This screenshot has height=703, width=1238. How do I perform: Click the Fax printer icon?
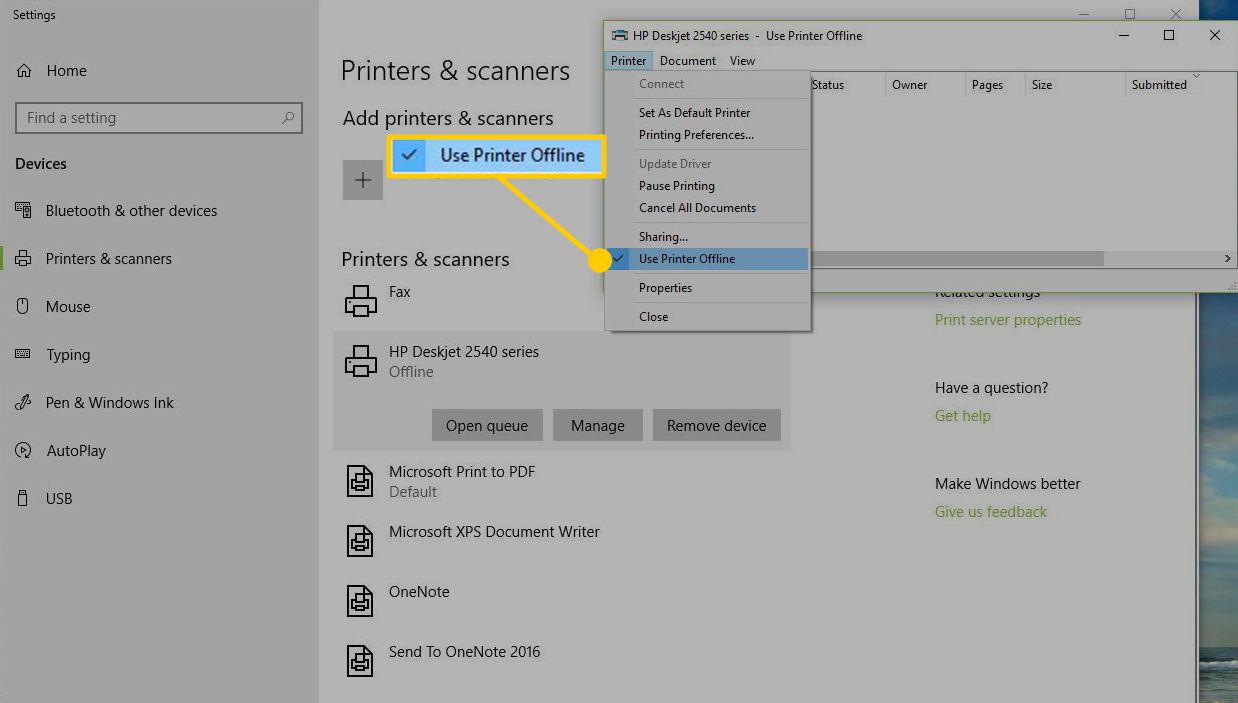(361, 301)
